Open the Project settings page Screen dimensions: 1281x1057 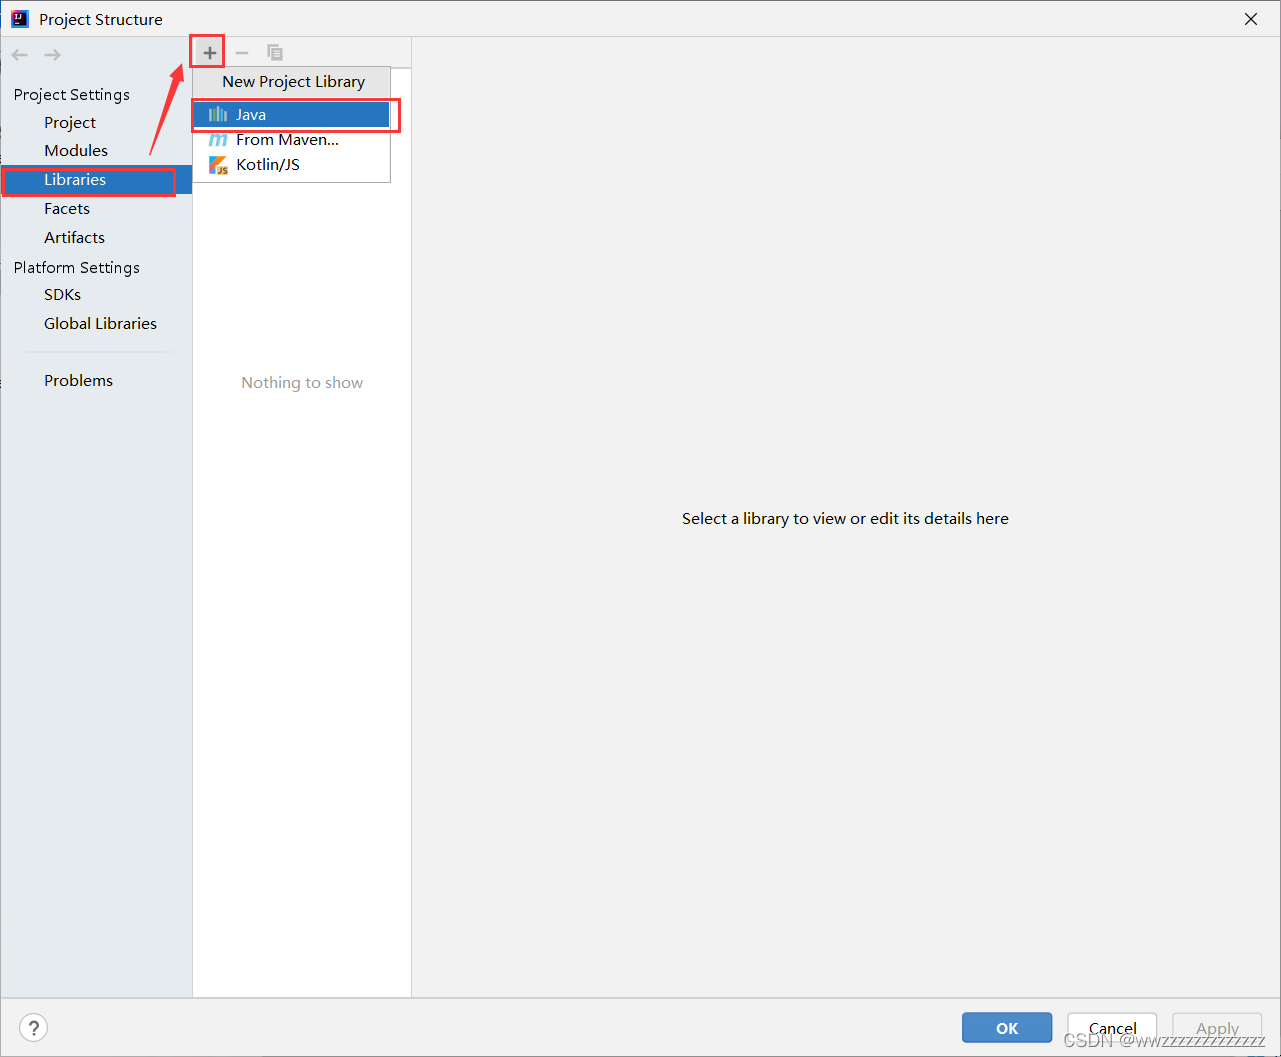point(70,122)
